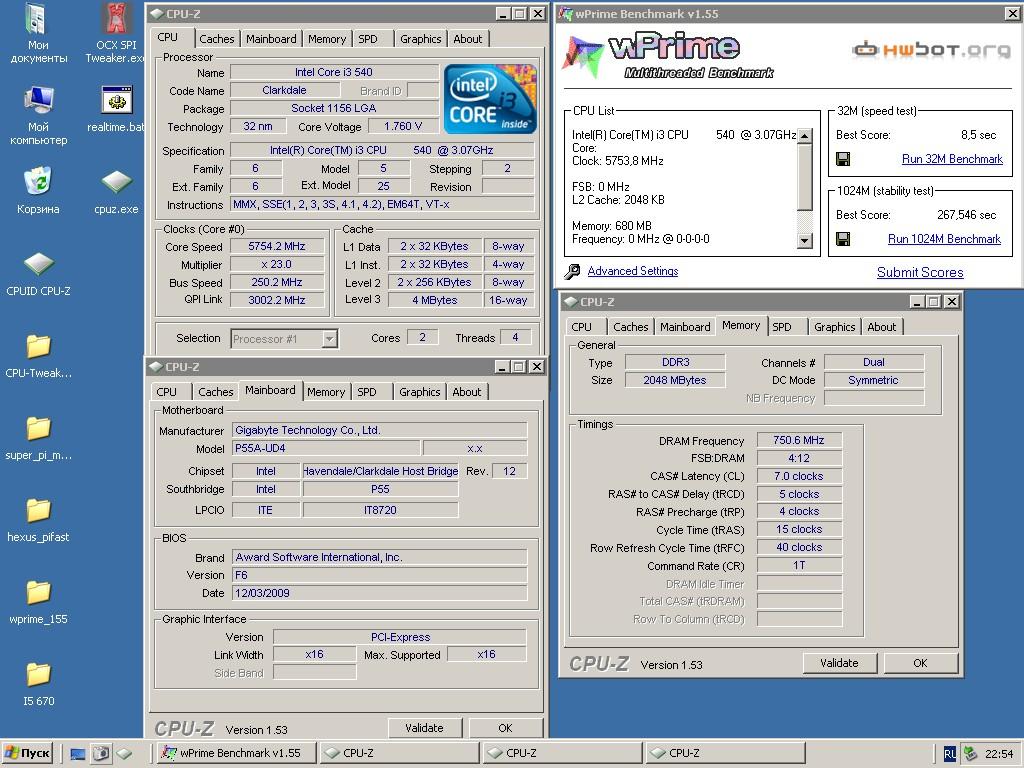Image resolution: width=1024 pixels, height=768 pixels.
Task: Click CPU List scrollbar down arrow
Action: (x=805, y=240)
